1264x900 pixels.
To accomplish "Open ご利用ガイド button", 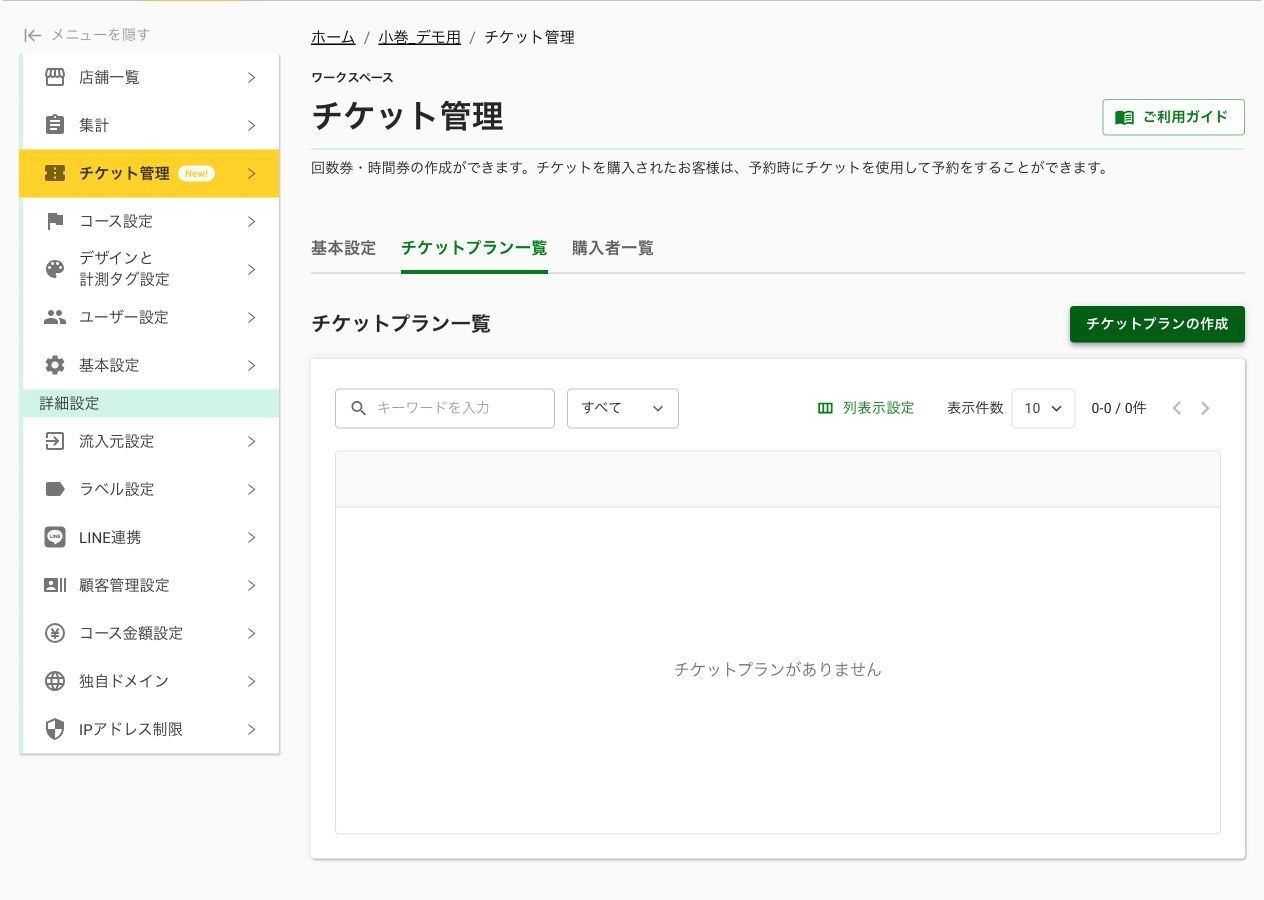I will (1173, 117).
